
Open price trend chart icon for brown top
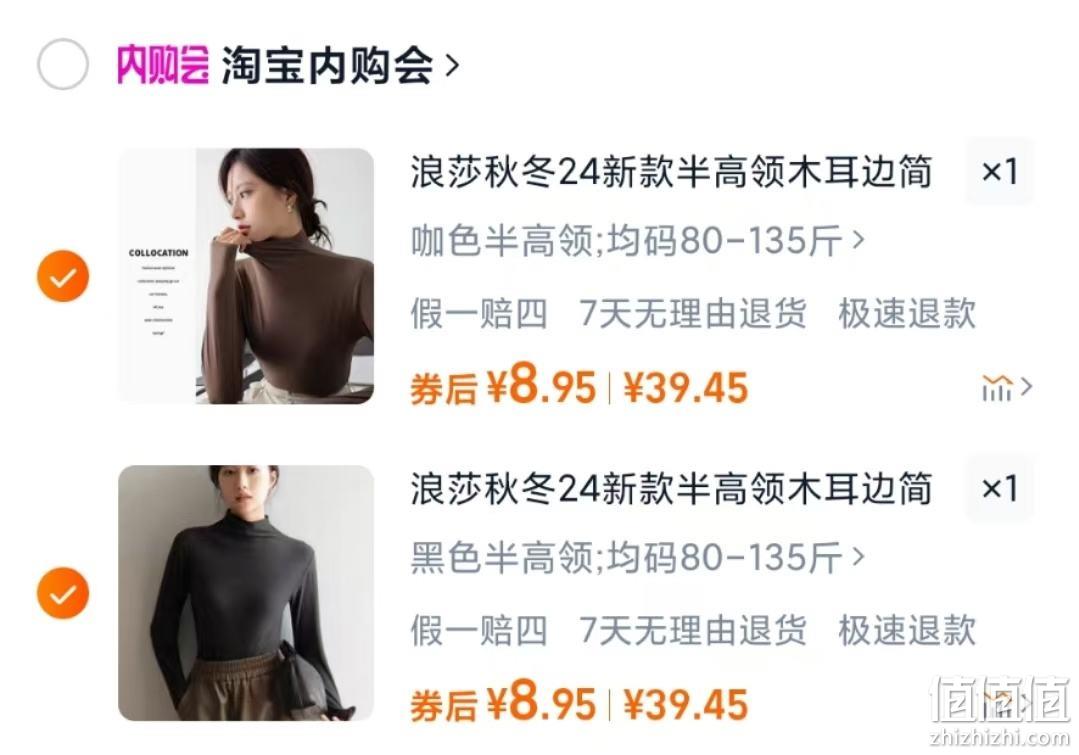point(1007,387)
